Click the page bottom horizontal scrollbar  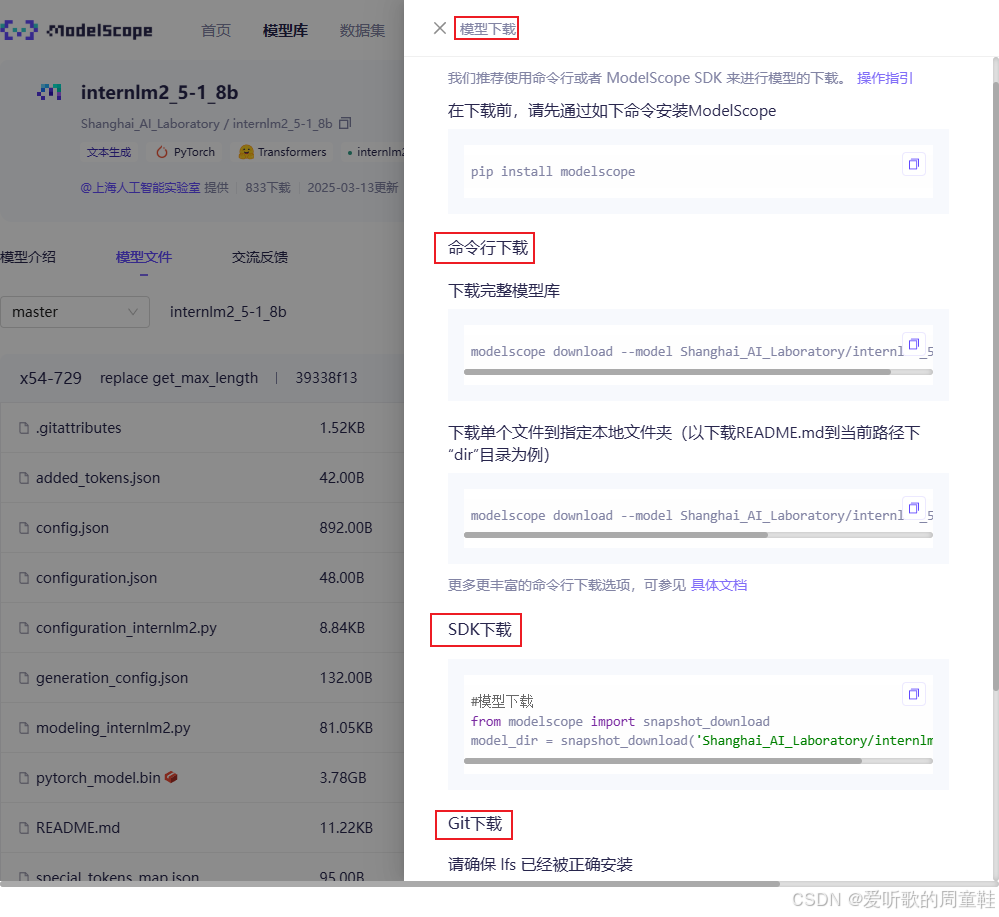tap(390, 884)
